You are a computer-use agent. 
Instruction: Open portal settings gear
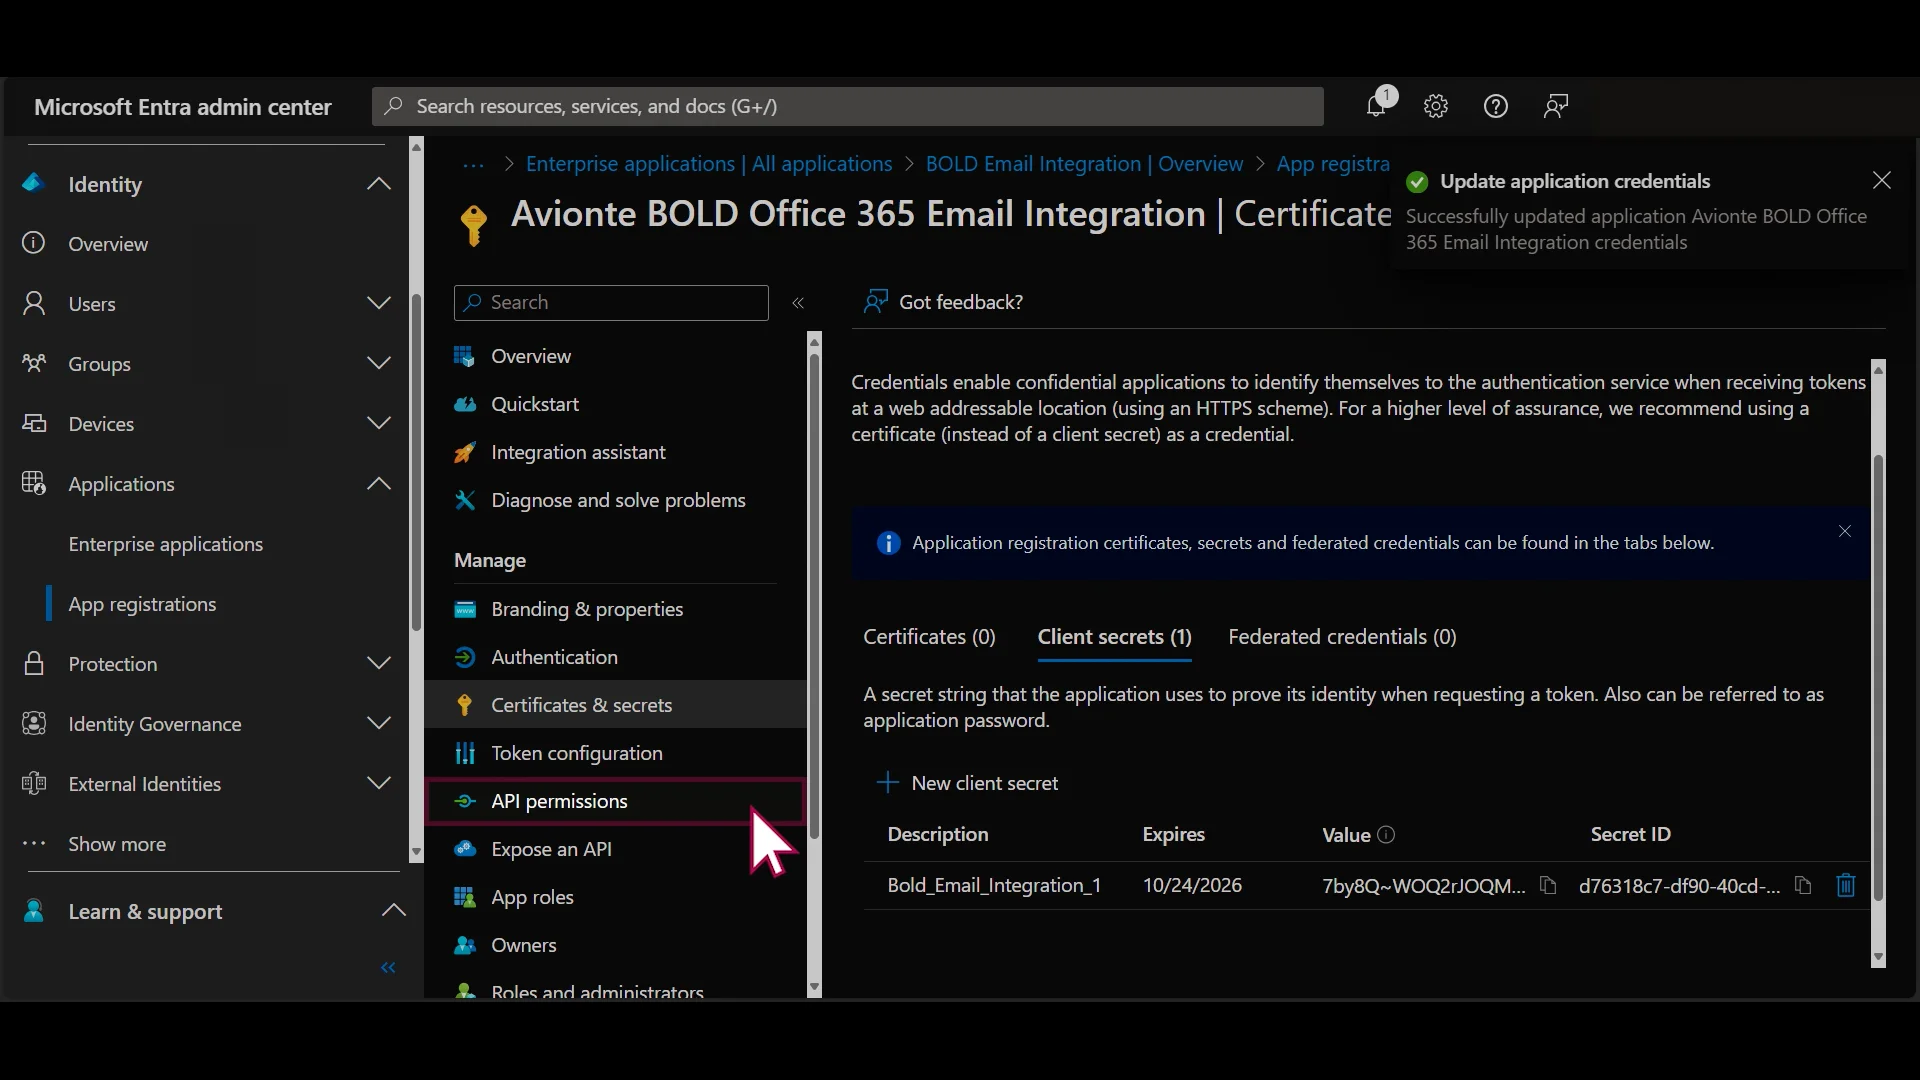click(1436, 106)
